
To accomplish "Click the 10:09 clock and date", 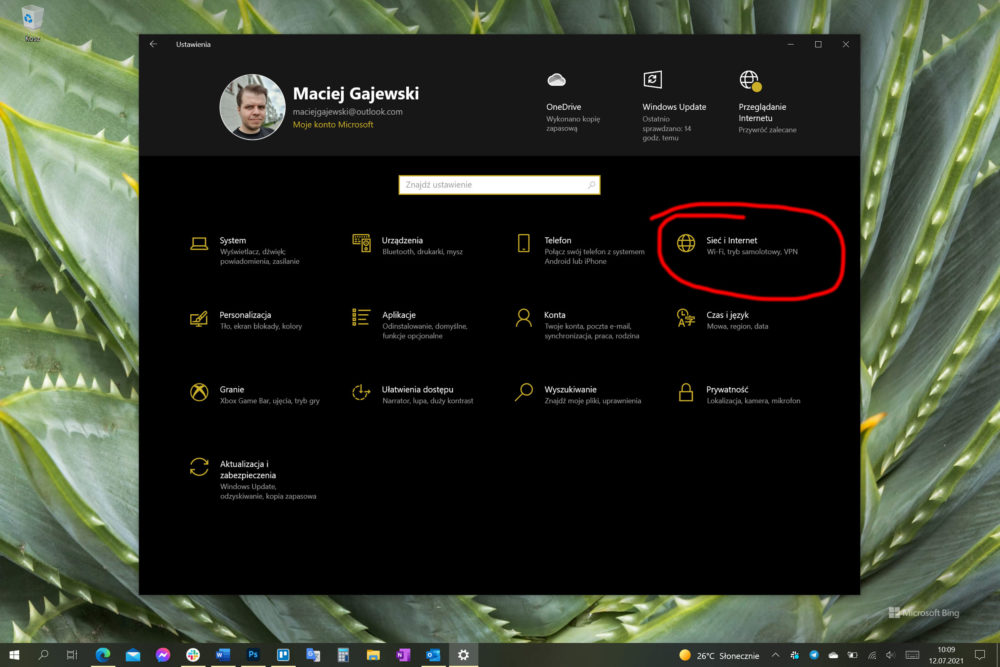I will (946, 655).
